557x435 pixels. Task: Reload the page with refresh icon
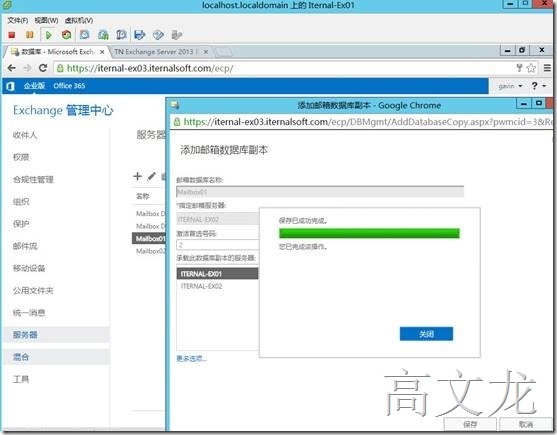coord(43,68)
